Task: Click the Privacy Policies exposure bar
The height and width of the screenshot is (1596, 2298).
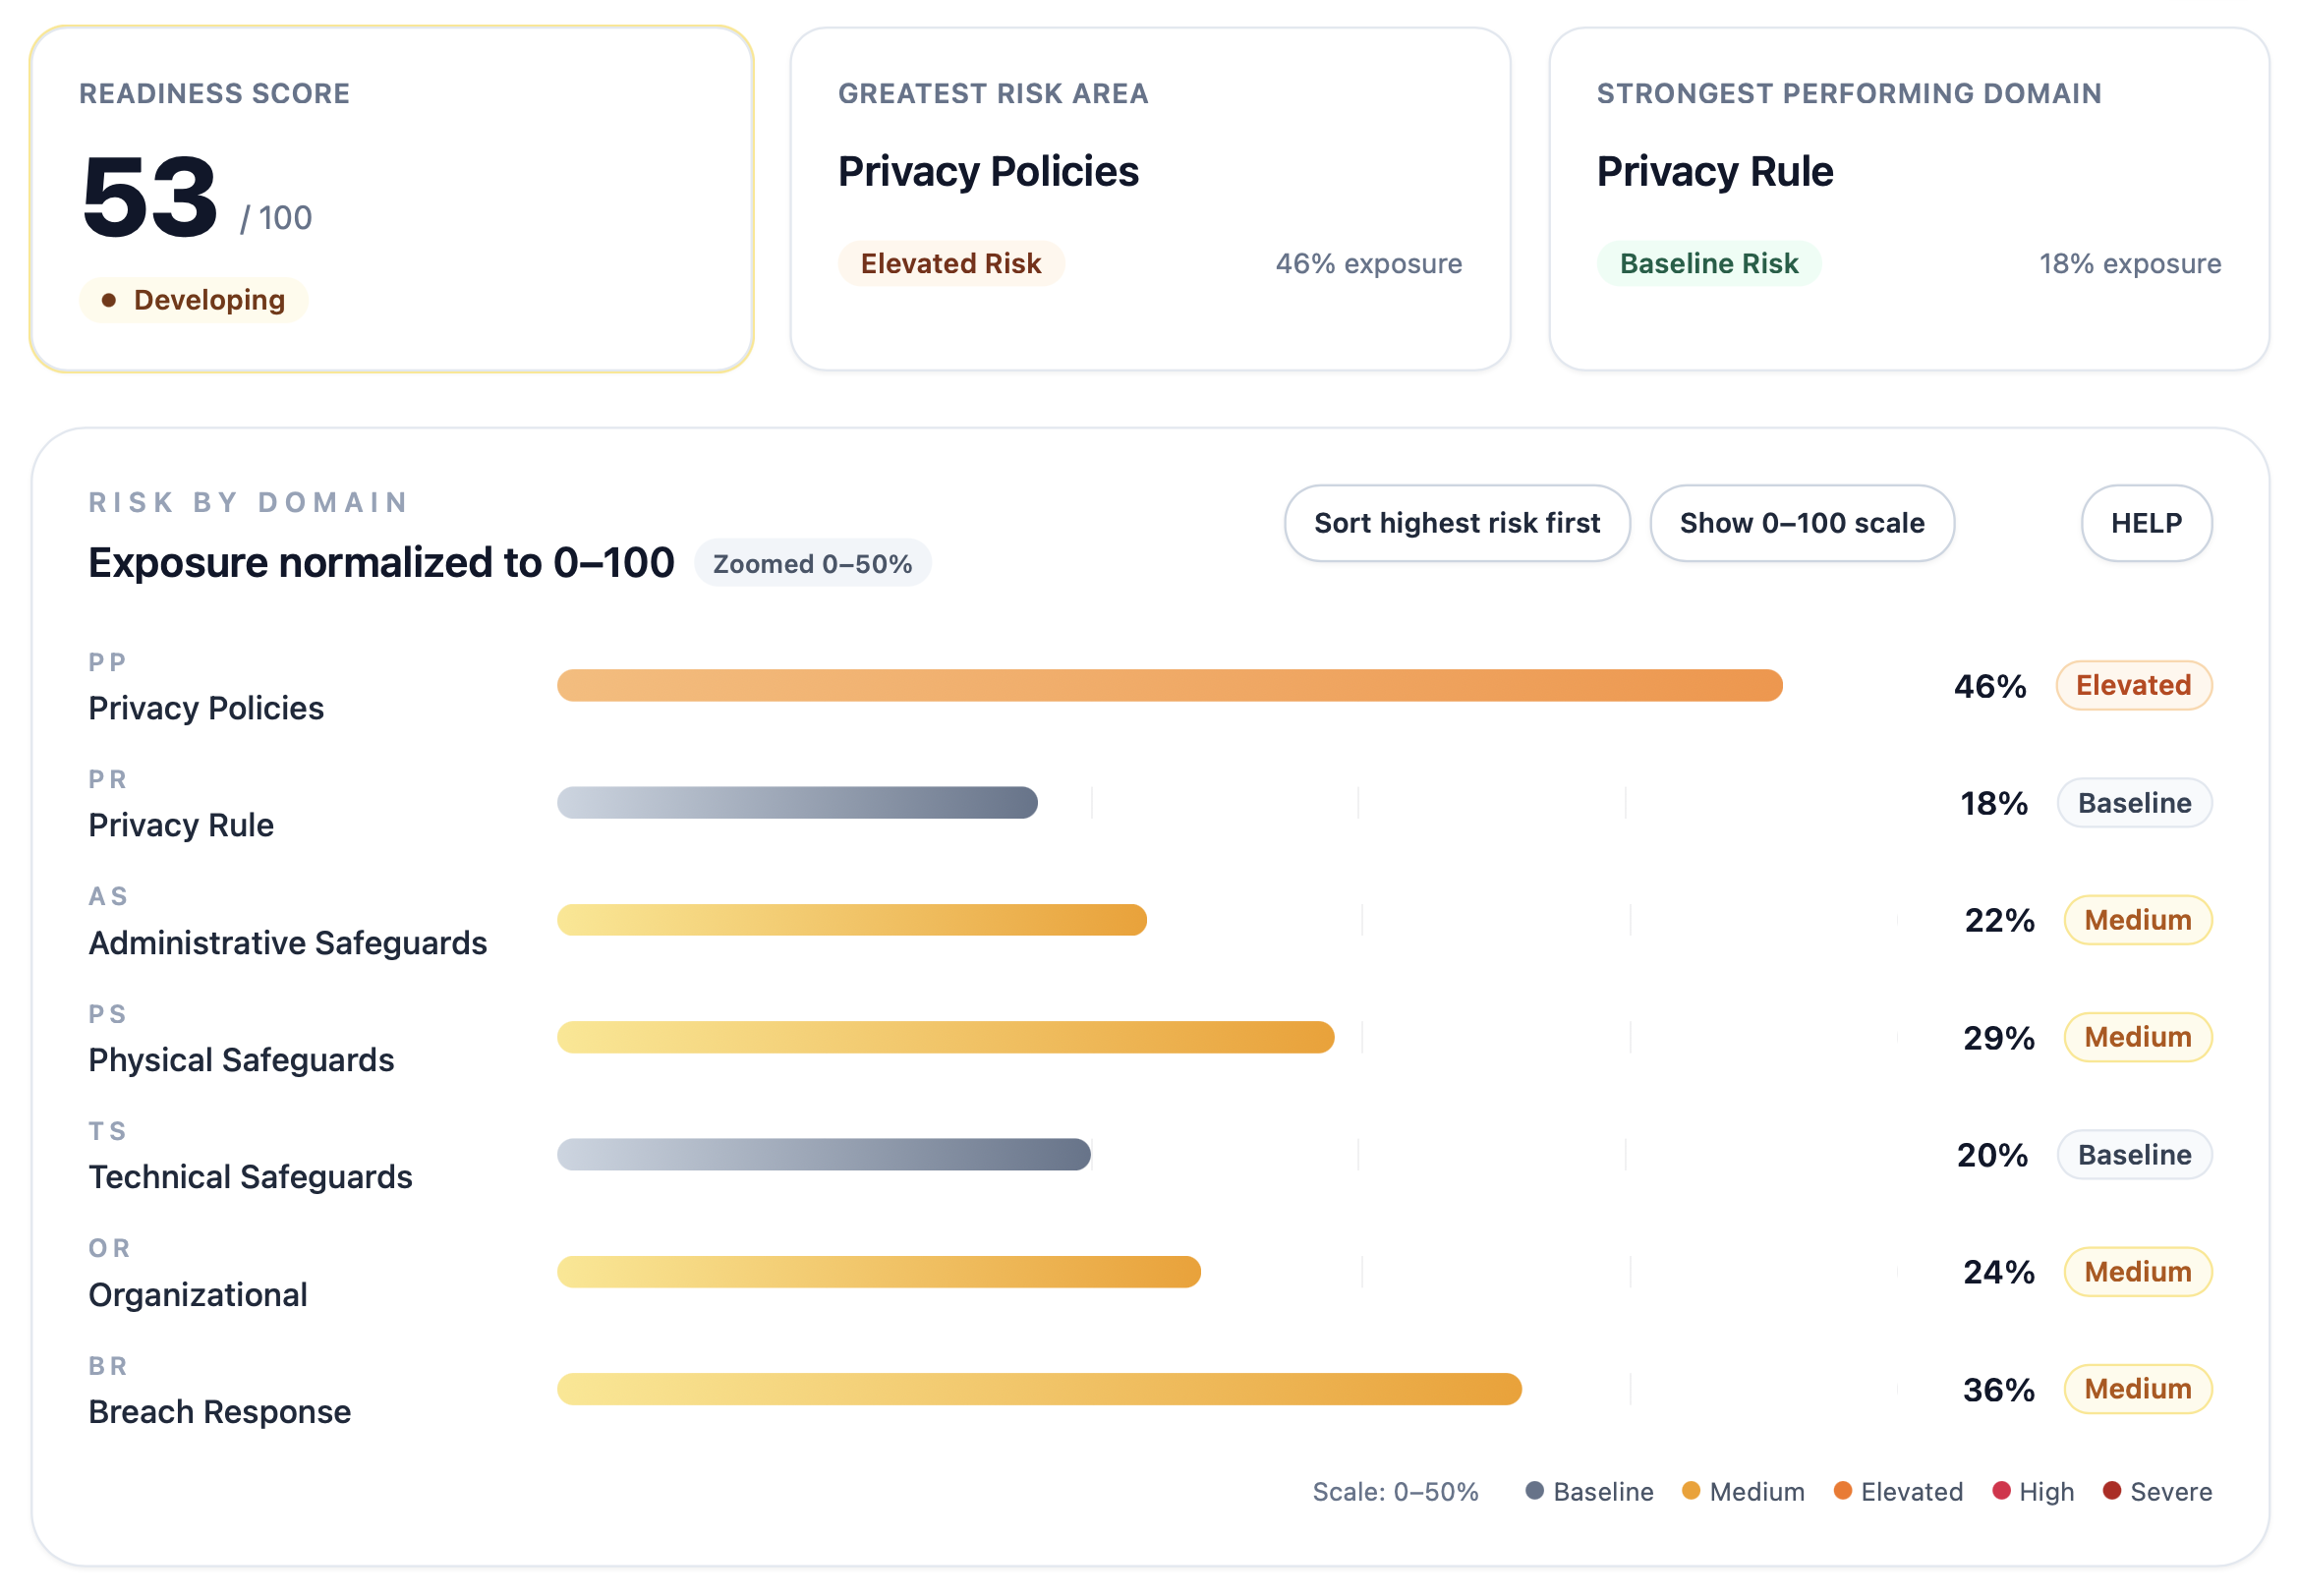Action: point(1170,685)
